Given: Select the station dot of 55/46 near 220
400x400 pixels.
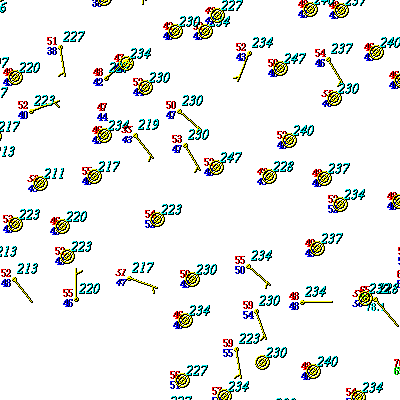Looking at the screenshot, I should [x=77, y=300].
